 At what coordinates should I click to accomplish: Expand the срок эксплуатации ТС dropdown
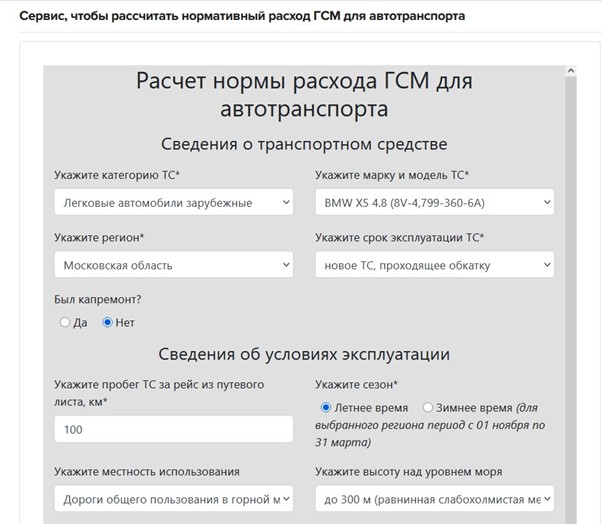(434, 265)
